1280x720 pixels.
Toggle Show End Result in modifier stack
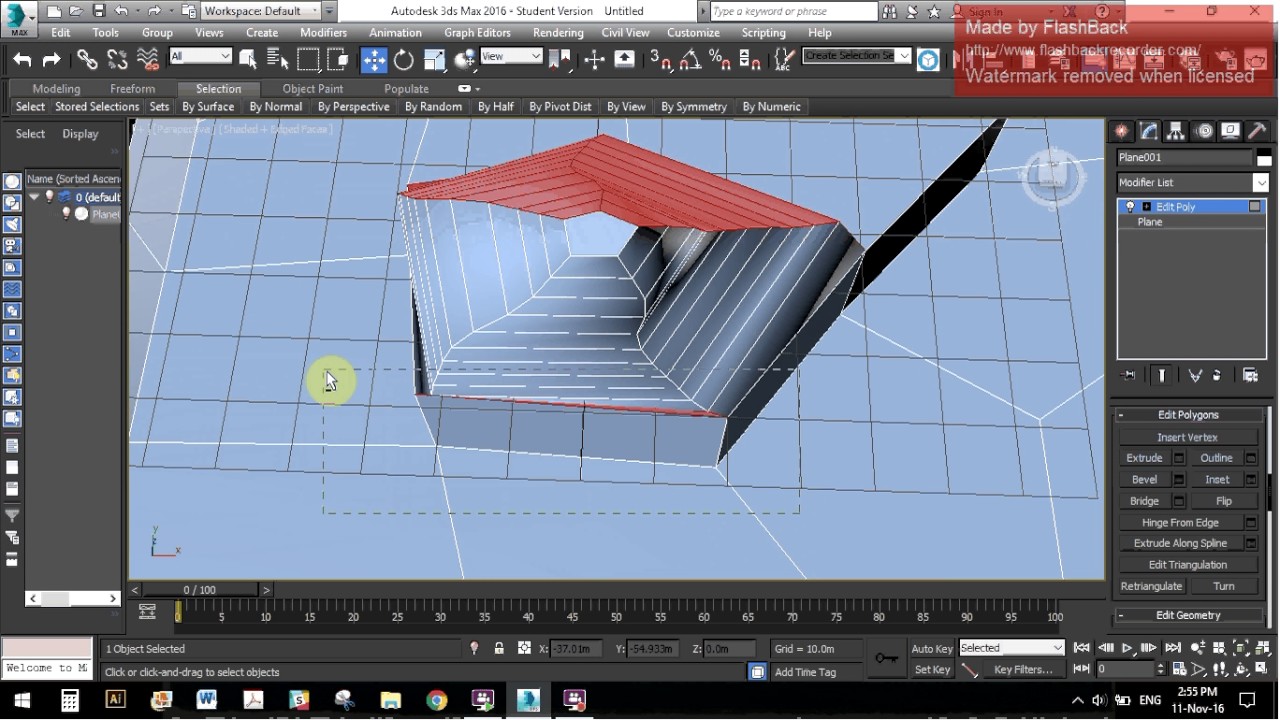tap(1162, 375)
